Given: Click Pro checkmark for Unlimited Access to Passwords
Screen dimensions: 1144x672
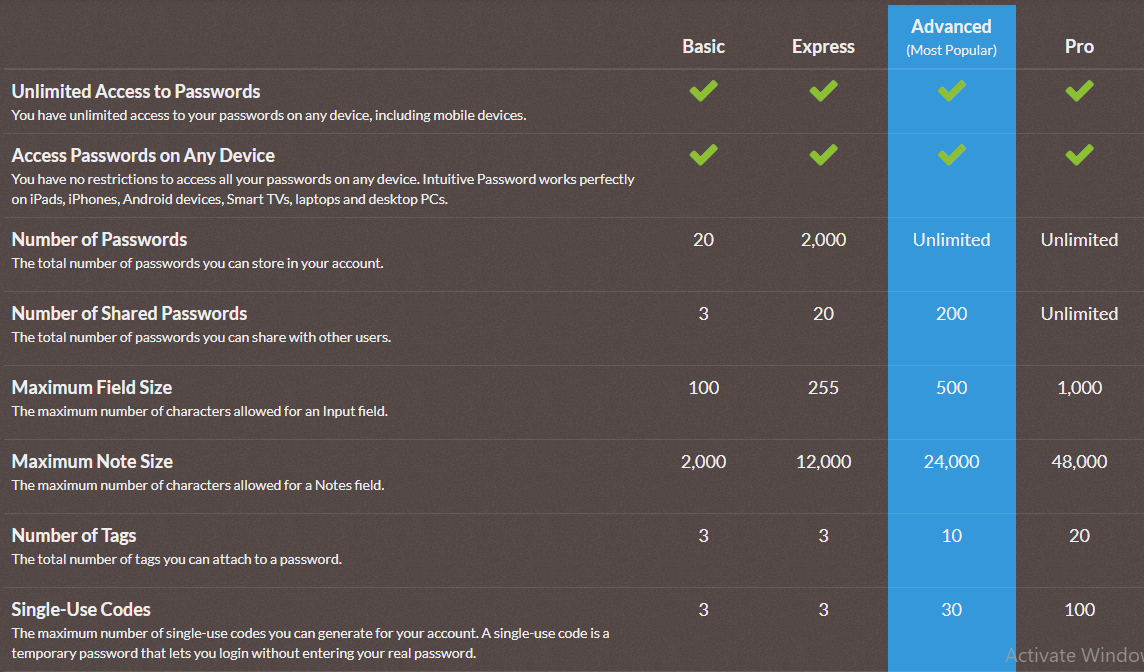Looking at the screenshot, I should pos(1079,91).
